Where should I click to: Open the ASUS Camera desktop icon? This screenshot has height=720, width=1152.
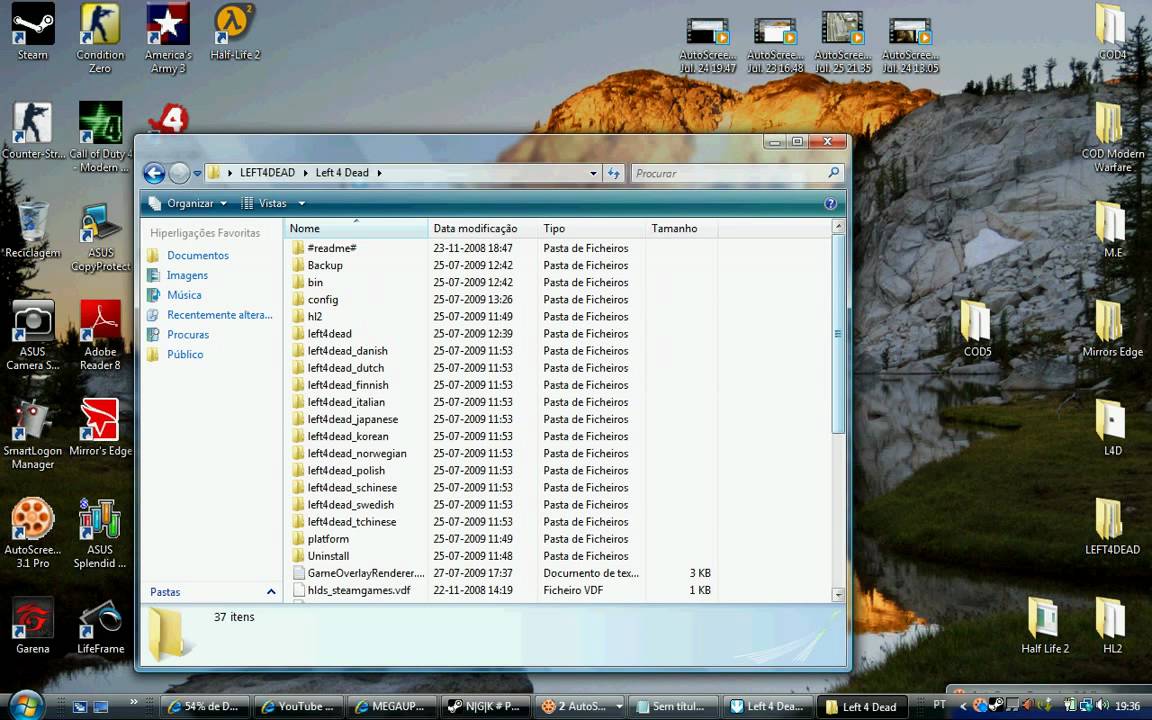32,336
